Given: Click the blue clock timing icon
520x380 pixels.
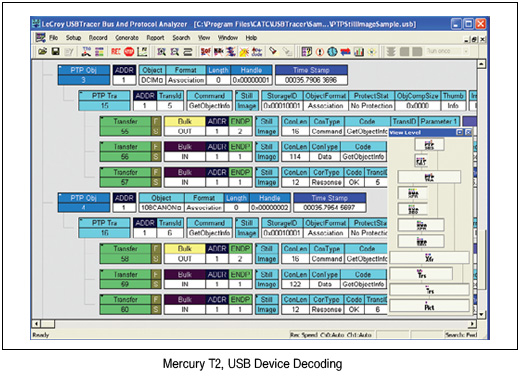Looking at the screenshot, I should pos(332,52).
